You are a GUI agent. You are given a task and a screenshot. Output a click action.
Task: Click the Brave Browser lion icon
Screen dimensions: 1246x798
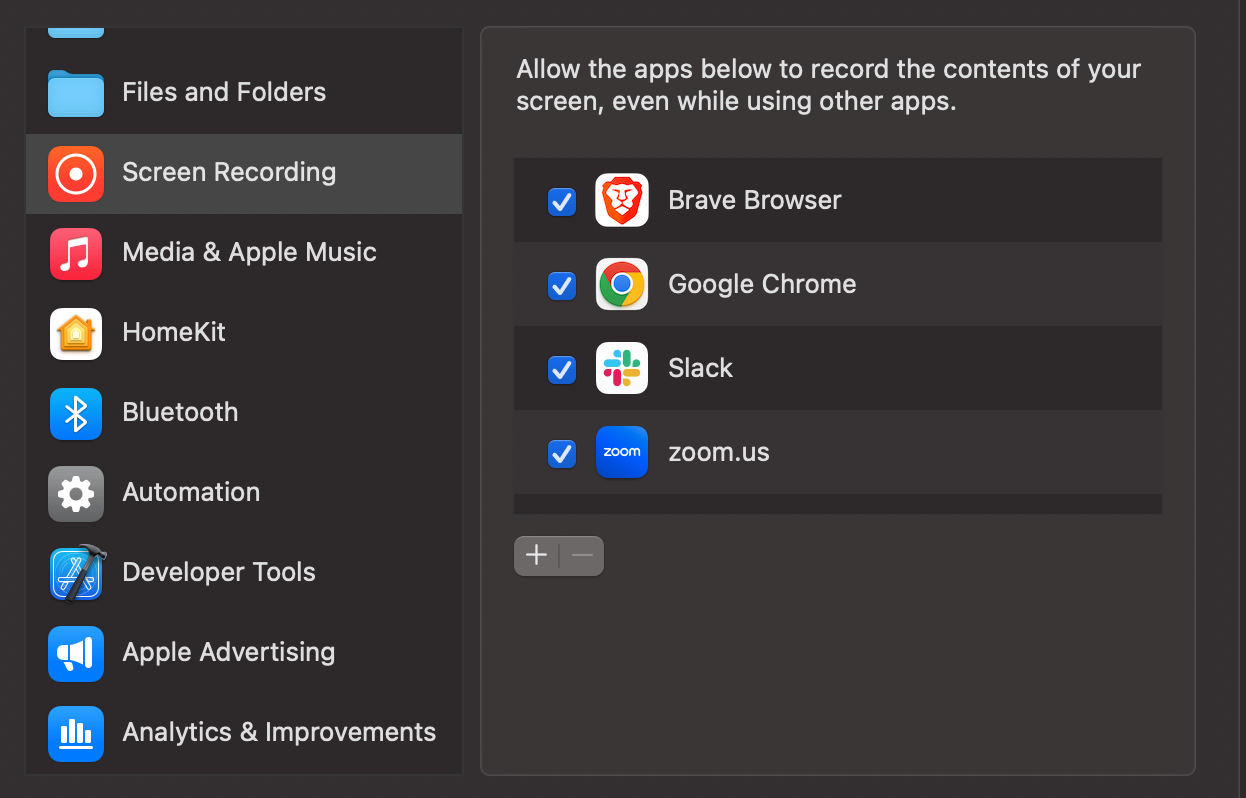(x=622, y=200)
